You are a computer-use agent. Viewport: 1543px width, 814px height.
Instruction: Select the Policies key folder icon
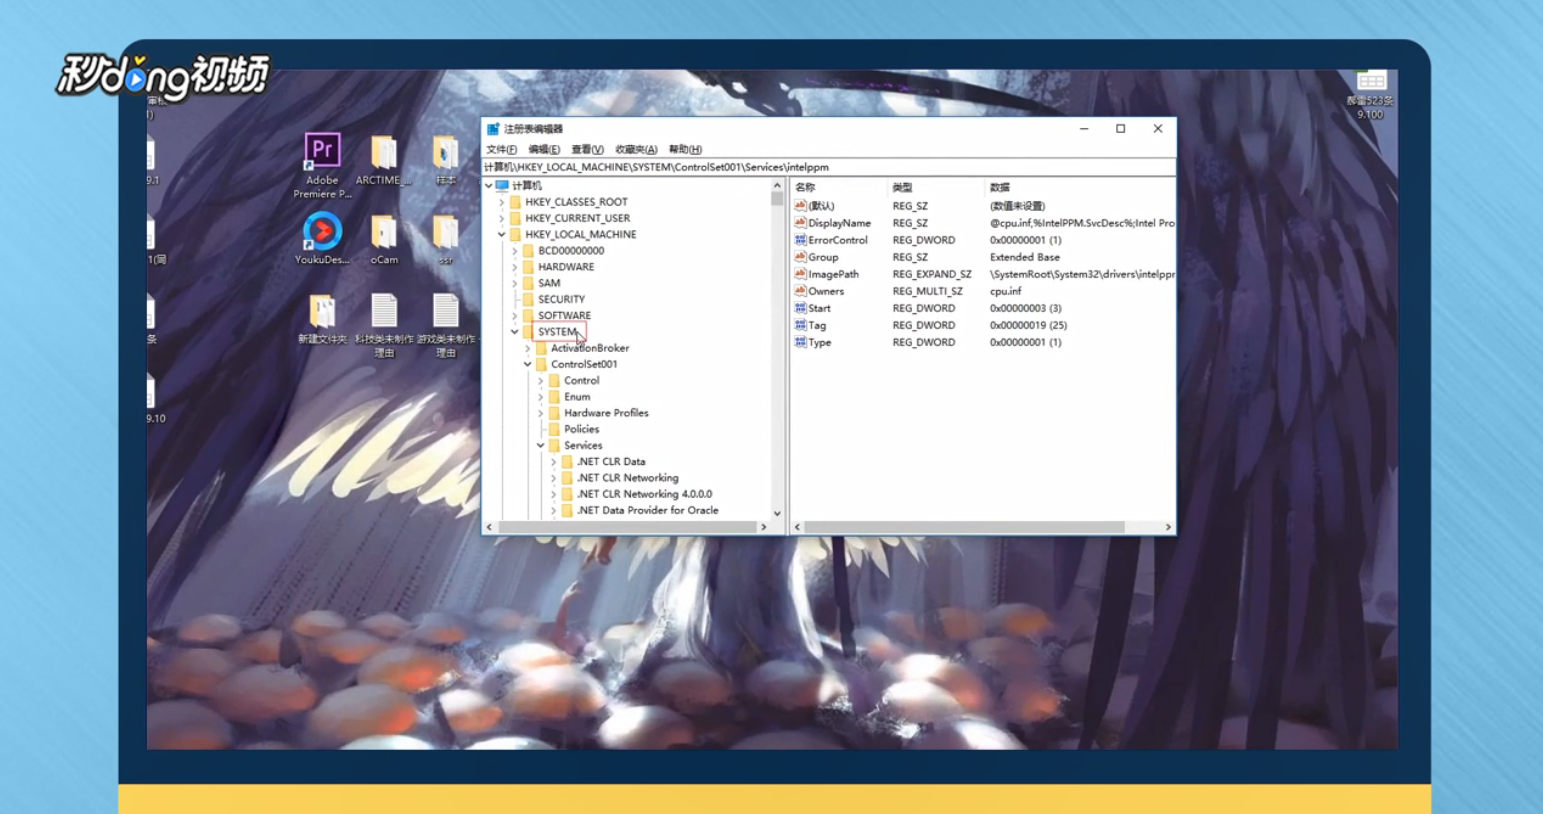point(555,429)
